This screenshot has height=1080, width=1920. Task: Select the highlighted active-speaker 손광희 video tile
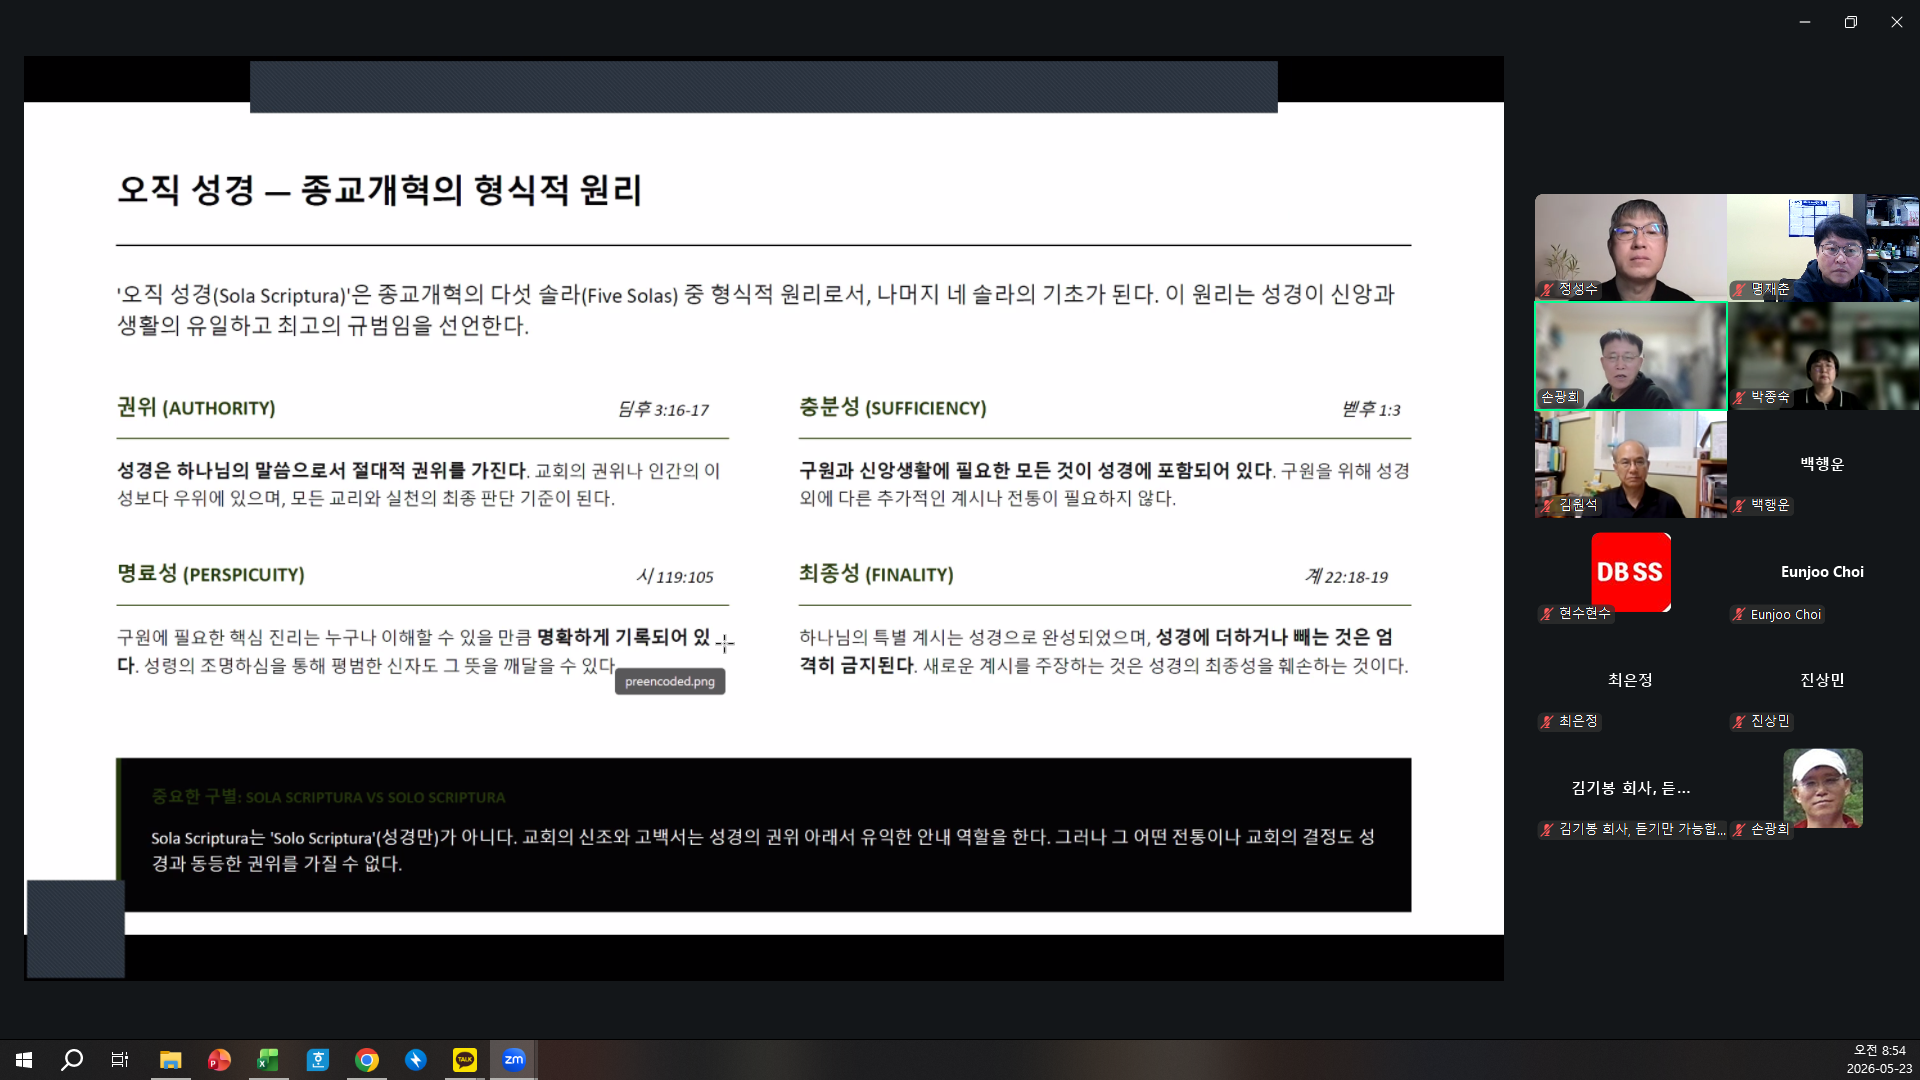pos(1631,356)
